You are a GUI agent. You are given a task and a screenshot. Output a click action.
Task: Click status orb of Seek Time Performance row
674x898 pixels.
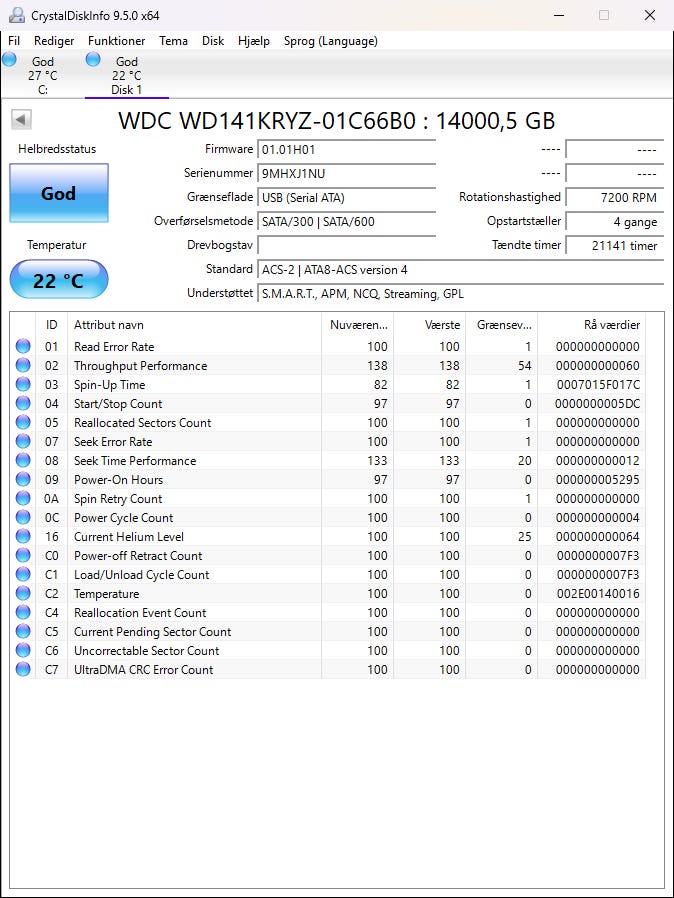click(23, 460)
